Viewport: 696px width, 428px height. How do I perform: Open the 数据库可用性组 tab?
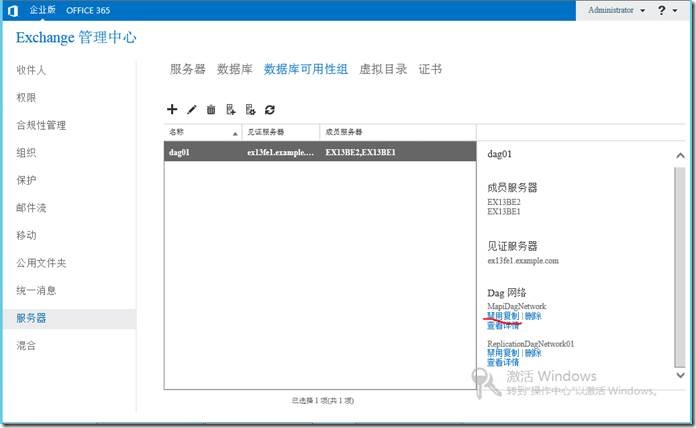pyautogui.click(x=305, y=69)
